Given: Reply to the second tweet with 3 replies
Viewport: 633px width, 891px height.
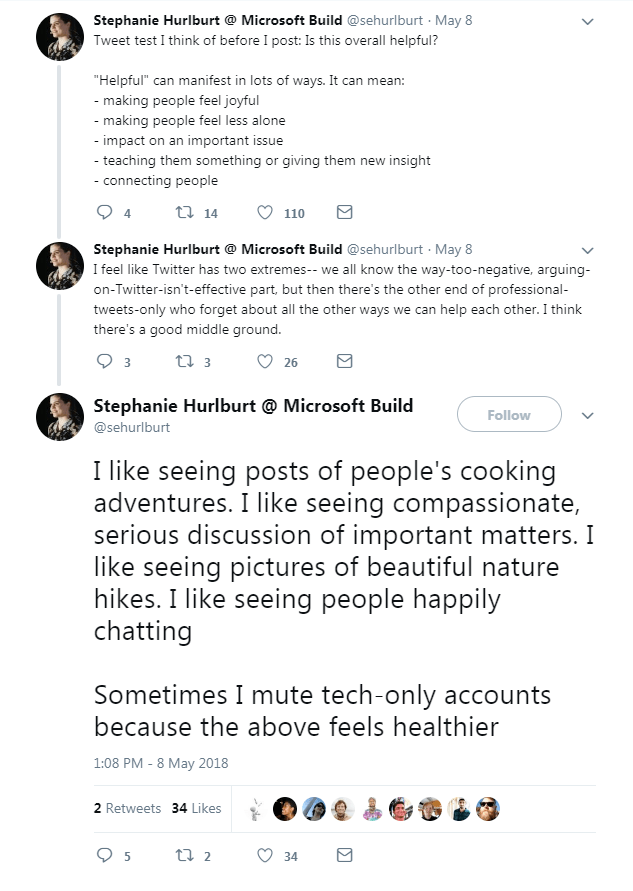Looking at the screenshot, I should point(105,362).
